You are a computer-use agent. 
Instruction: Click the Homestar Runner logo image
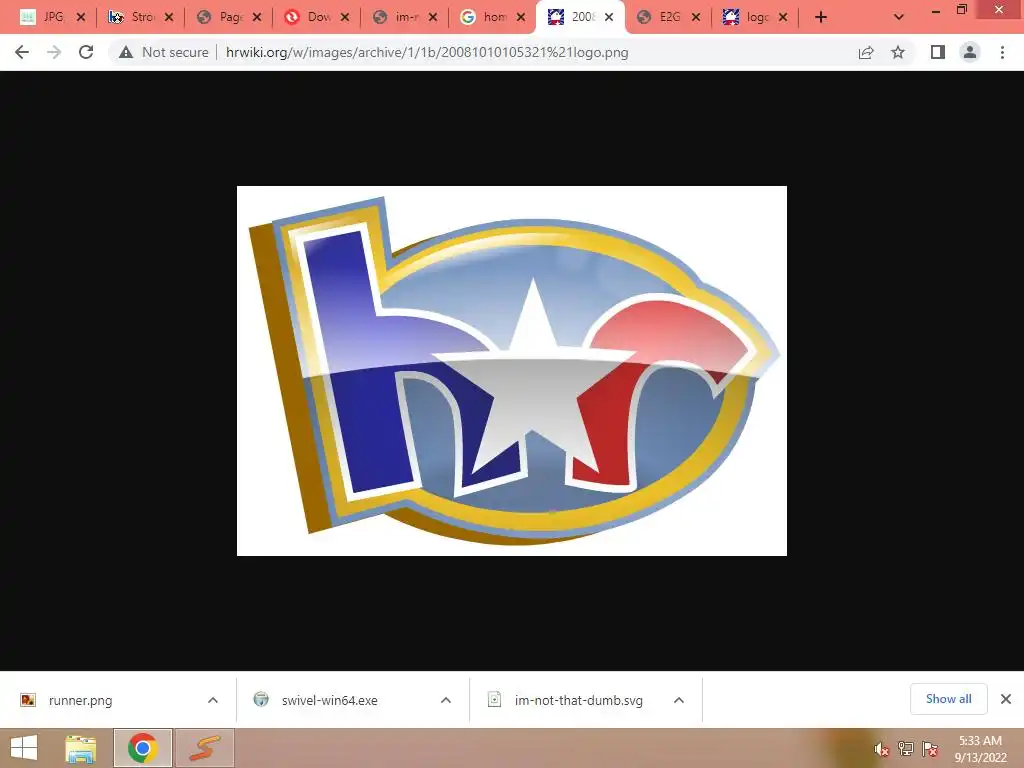tap(511, 370)
